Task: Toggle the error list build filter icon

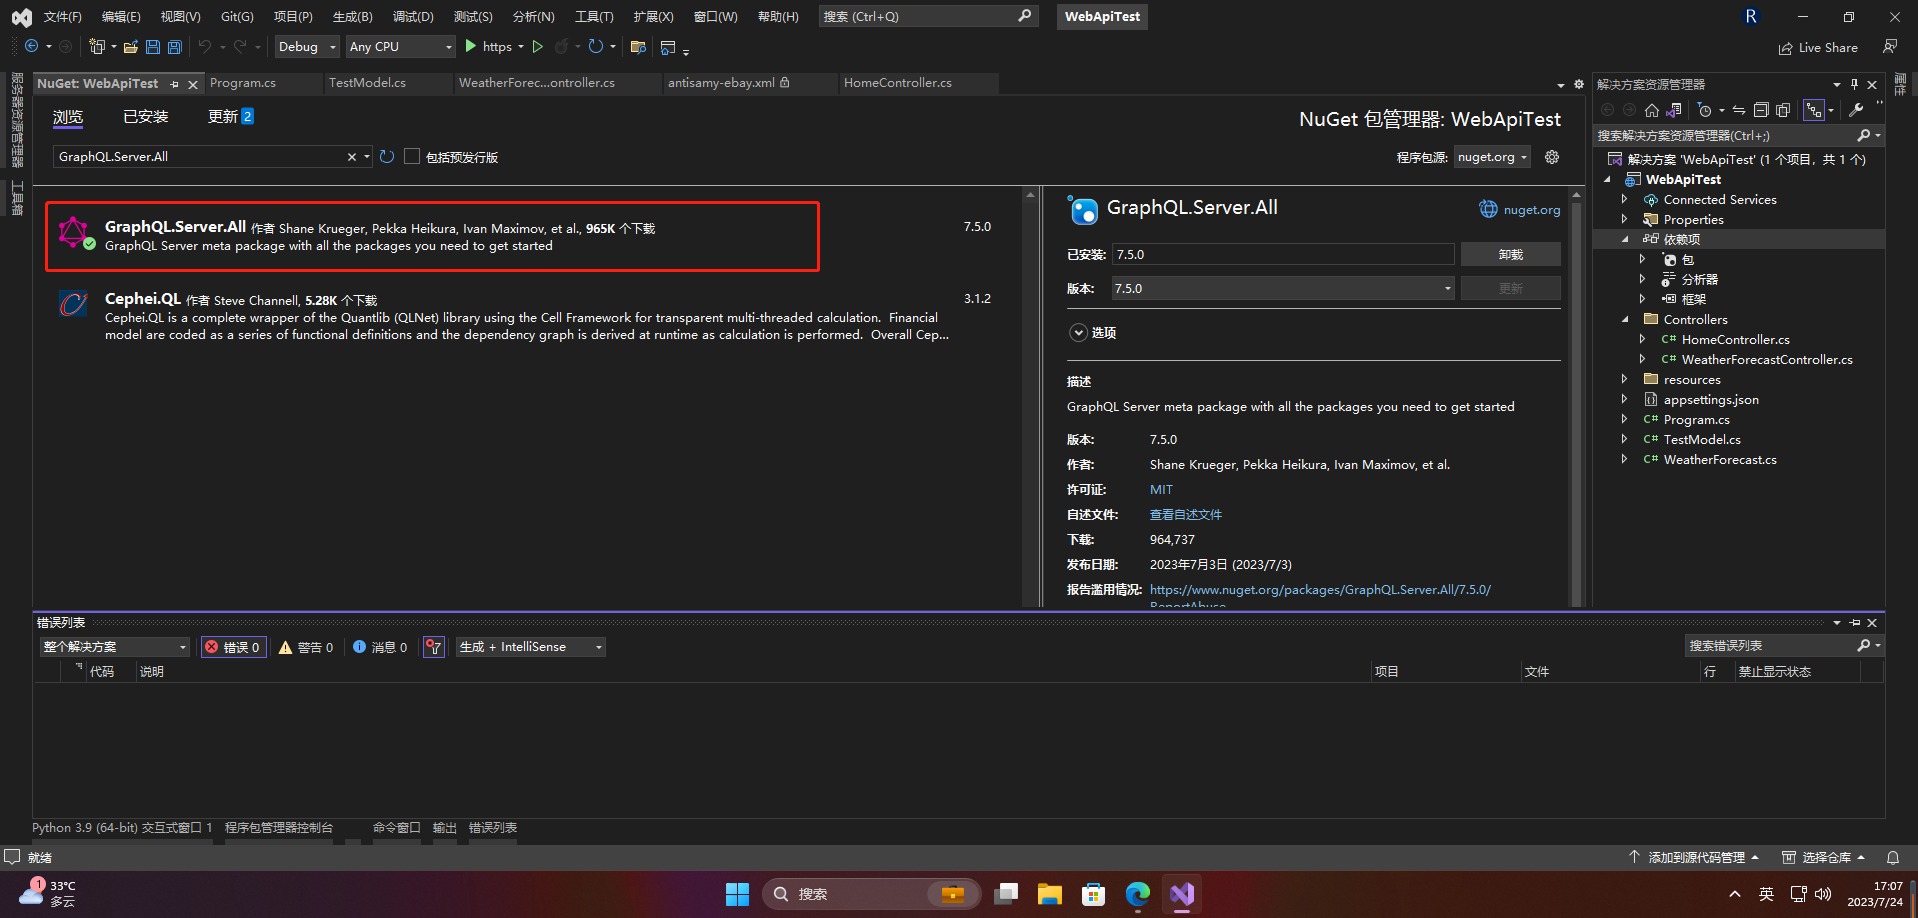Action: pyautogui.click(x=433, y=647)
